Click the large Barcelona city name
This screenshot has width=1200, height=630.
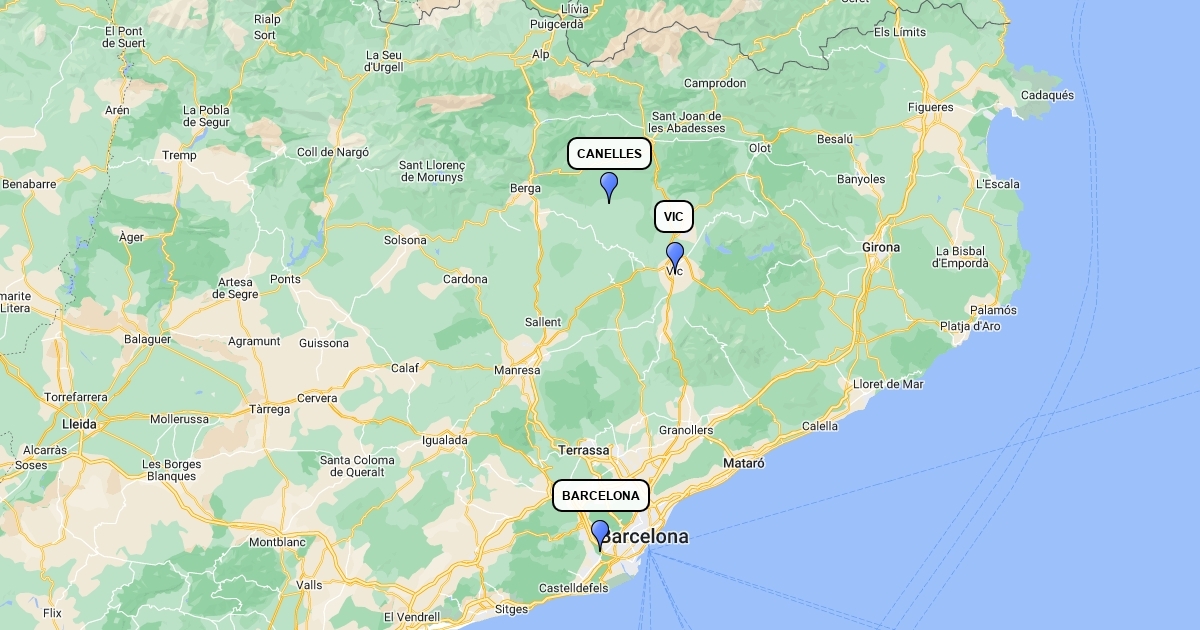pyautogui.click(x=645, y=537)
